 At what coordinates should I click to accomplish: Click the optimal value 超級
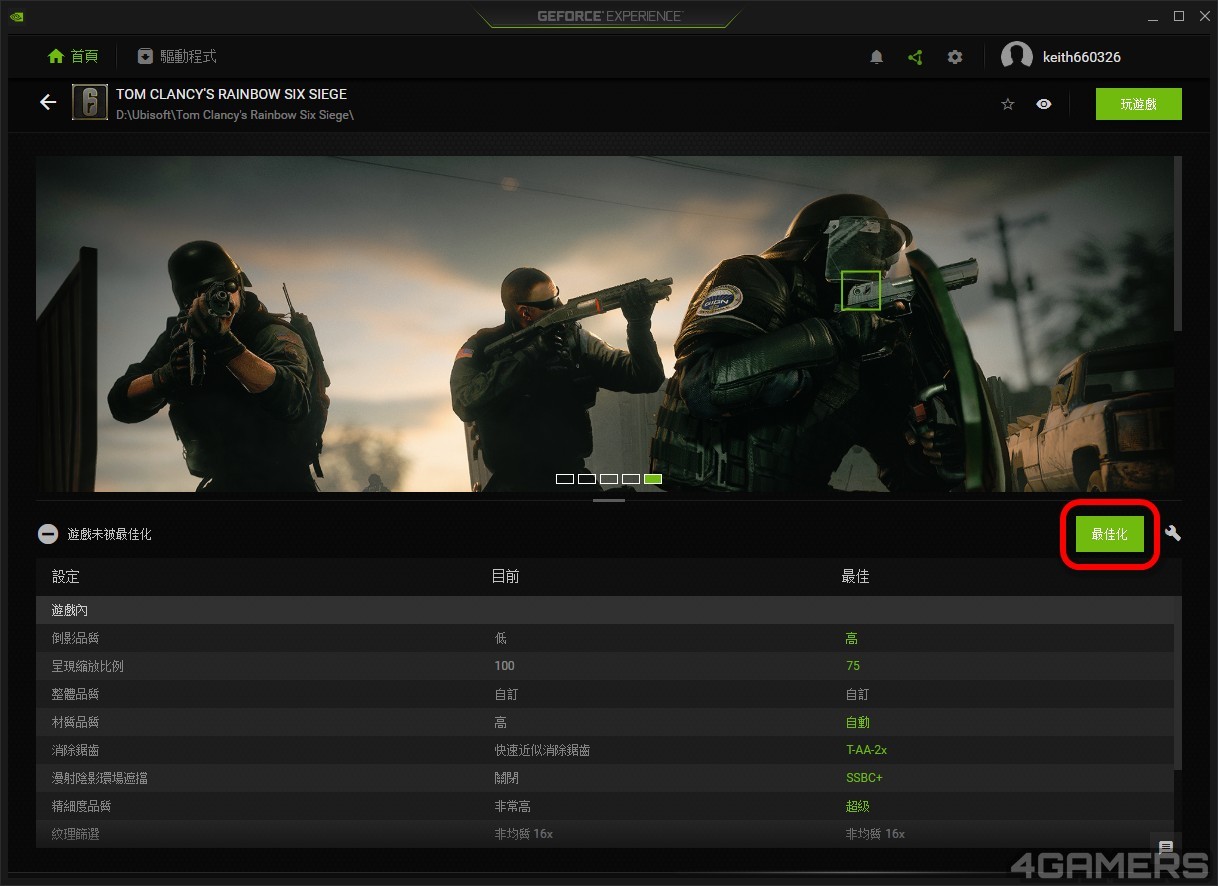[857, 806]
